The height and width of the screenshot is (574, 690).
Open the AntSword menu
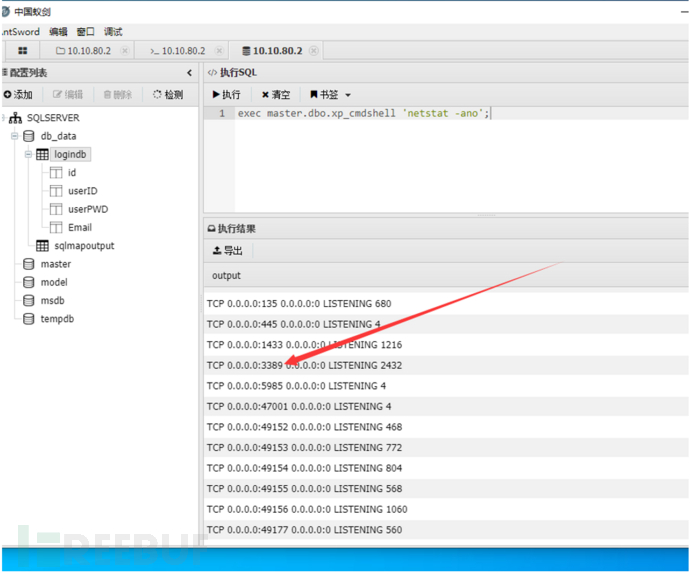point(20,32)
